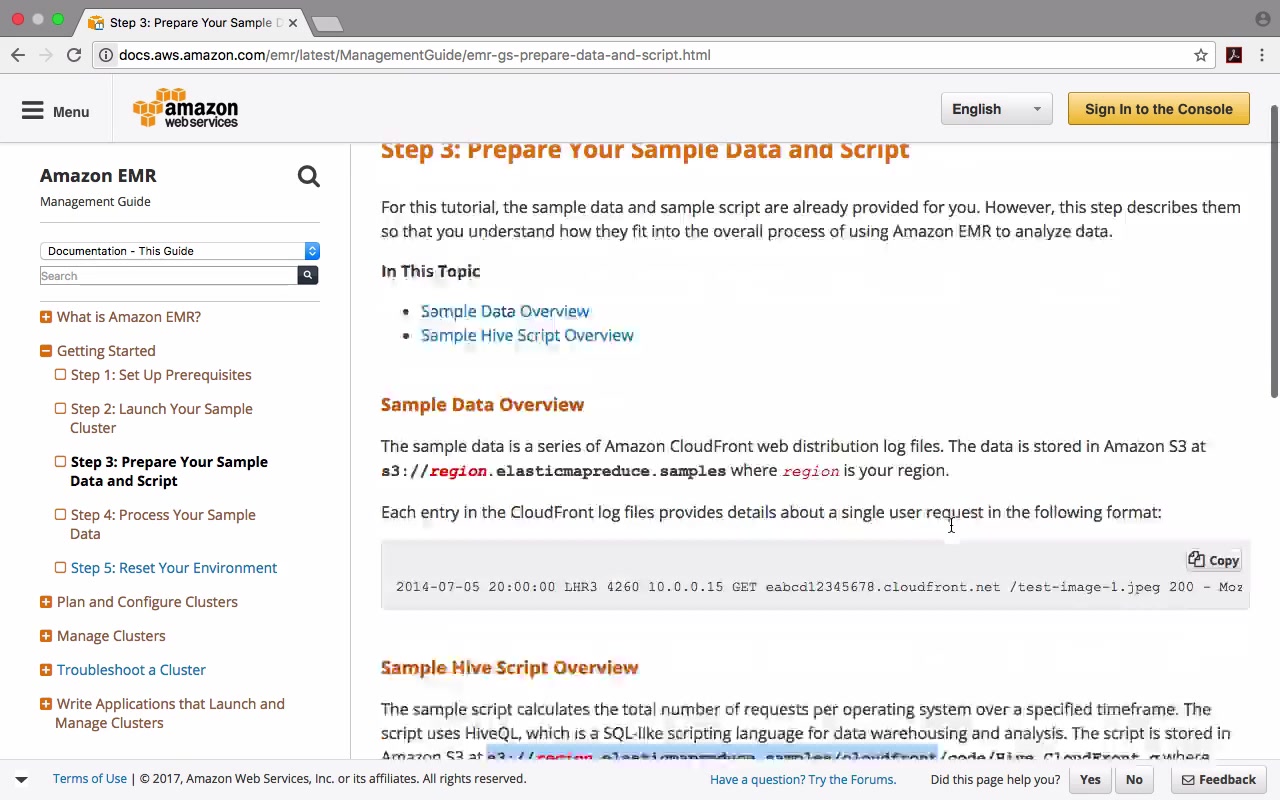
Task: Expand Manage Clusters section
Action: (46, 636)
